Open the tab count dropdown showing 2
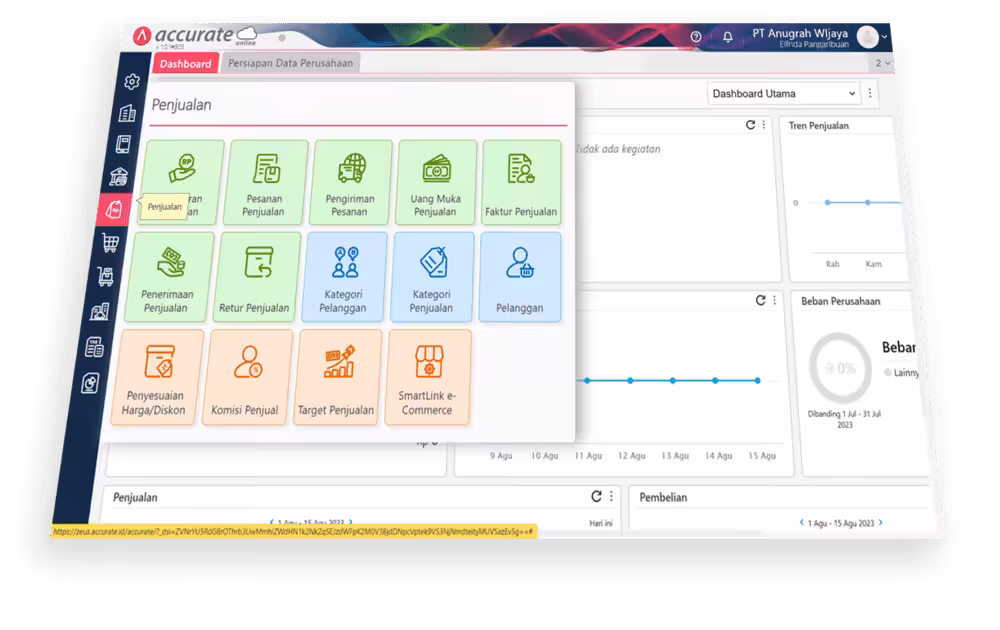 [883, 63]
